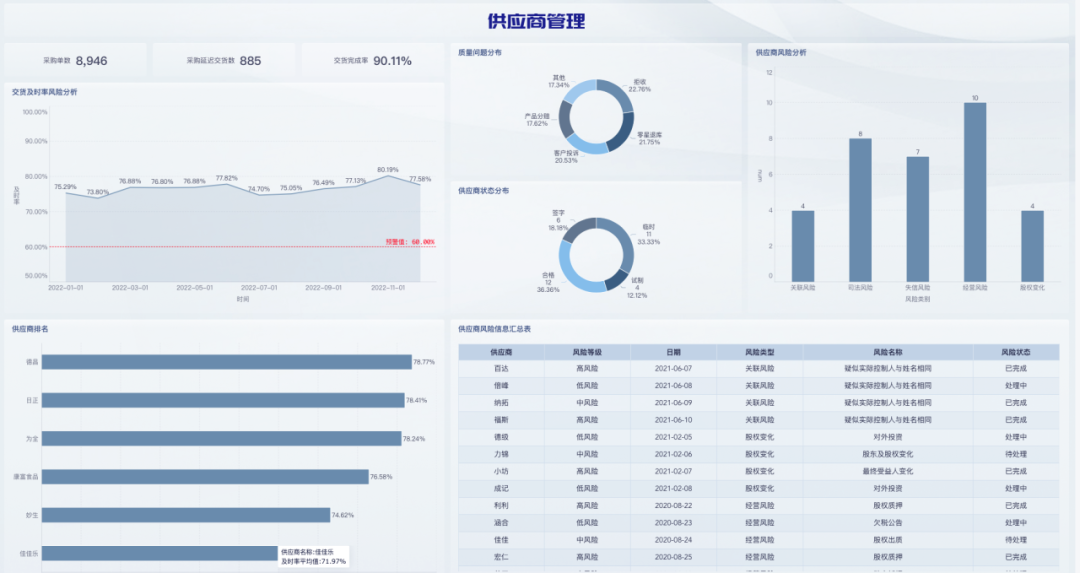The image size is (1080, 573).
Task: Click the 失信风险 bar with value 7
Action: click(917, 218)
